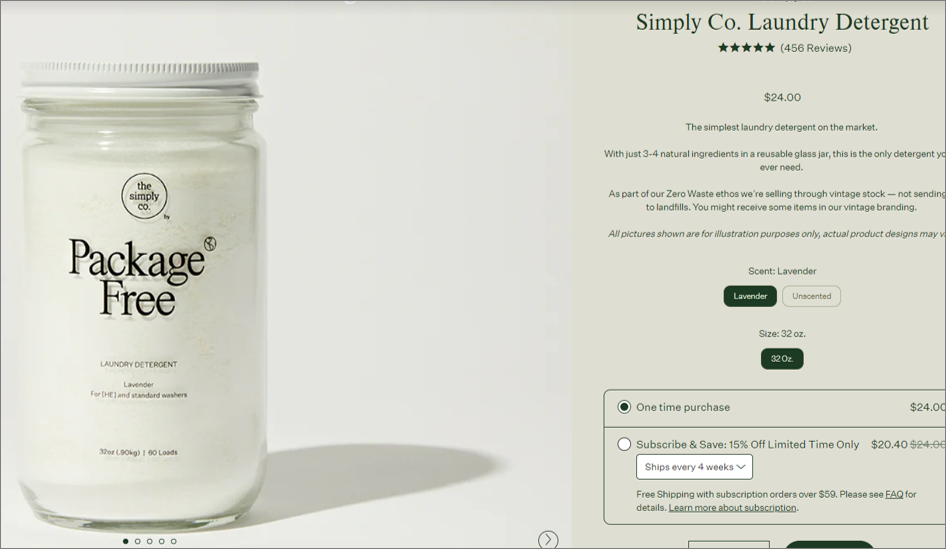
Task: Choose the Unscented scent option
Action: point(811,296)
